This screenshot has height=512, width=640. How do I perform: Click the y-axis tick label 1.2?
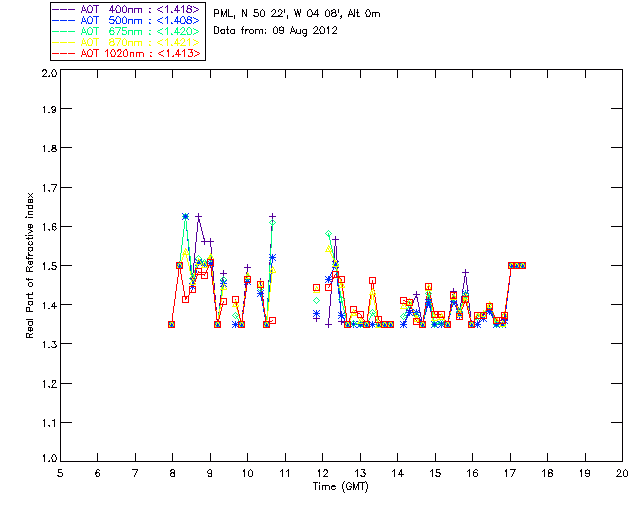49,384
